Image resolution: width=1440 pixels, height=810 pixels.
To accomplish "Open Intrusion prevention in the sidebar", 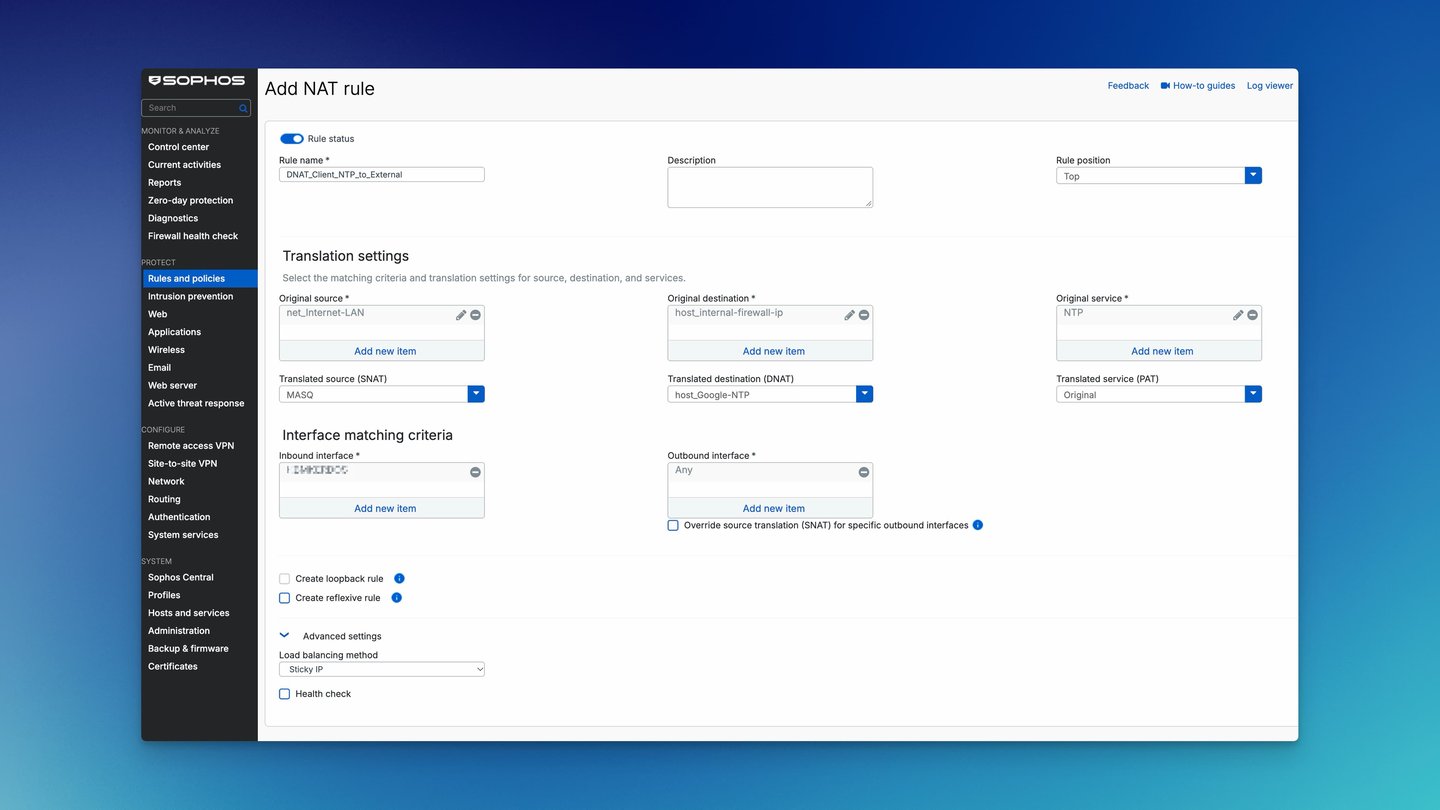I will pos(191,296).
